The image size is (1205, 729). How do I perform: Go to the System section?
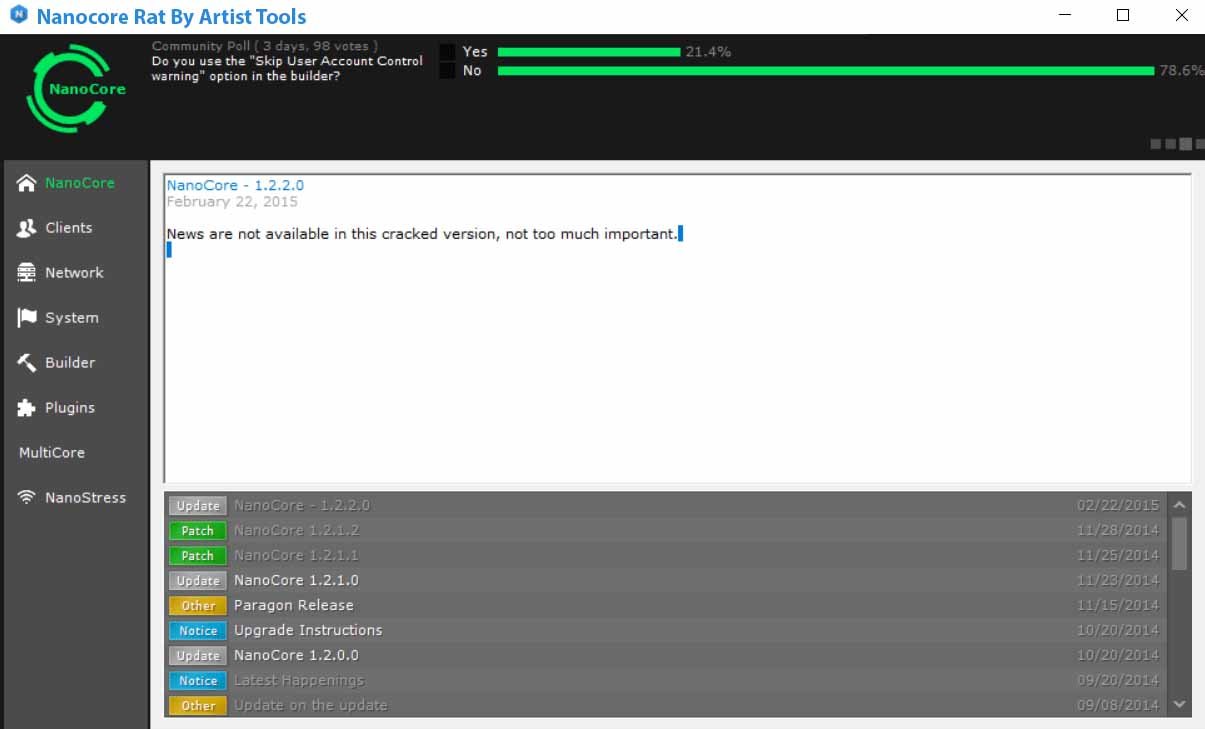(x=74, y=318)
